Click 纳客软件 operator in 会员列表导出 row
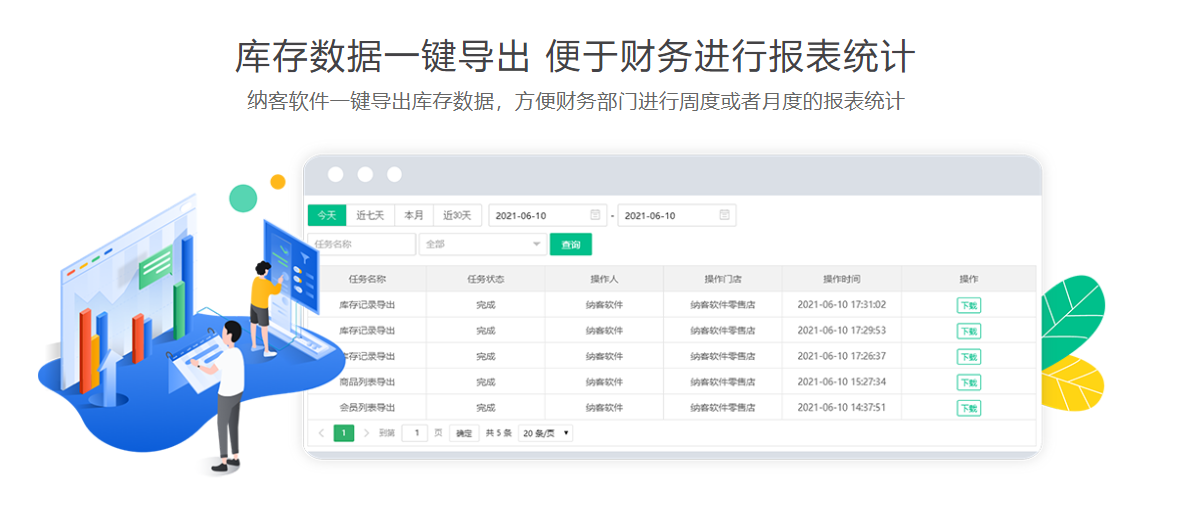The height and width of the screenshot is (520, 1189). [604, 408]
